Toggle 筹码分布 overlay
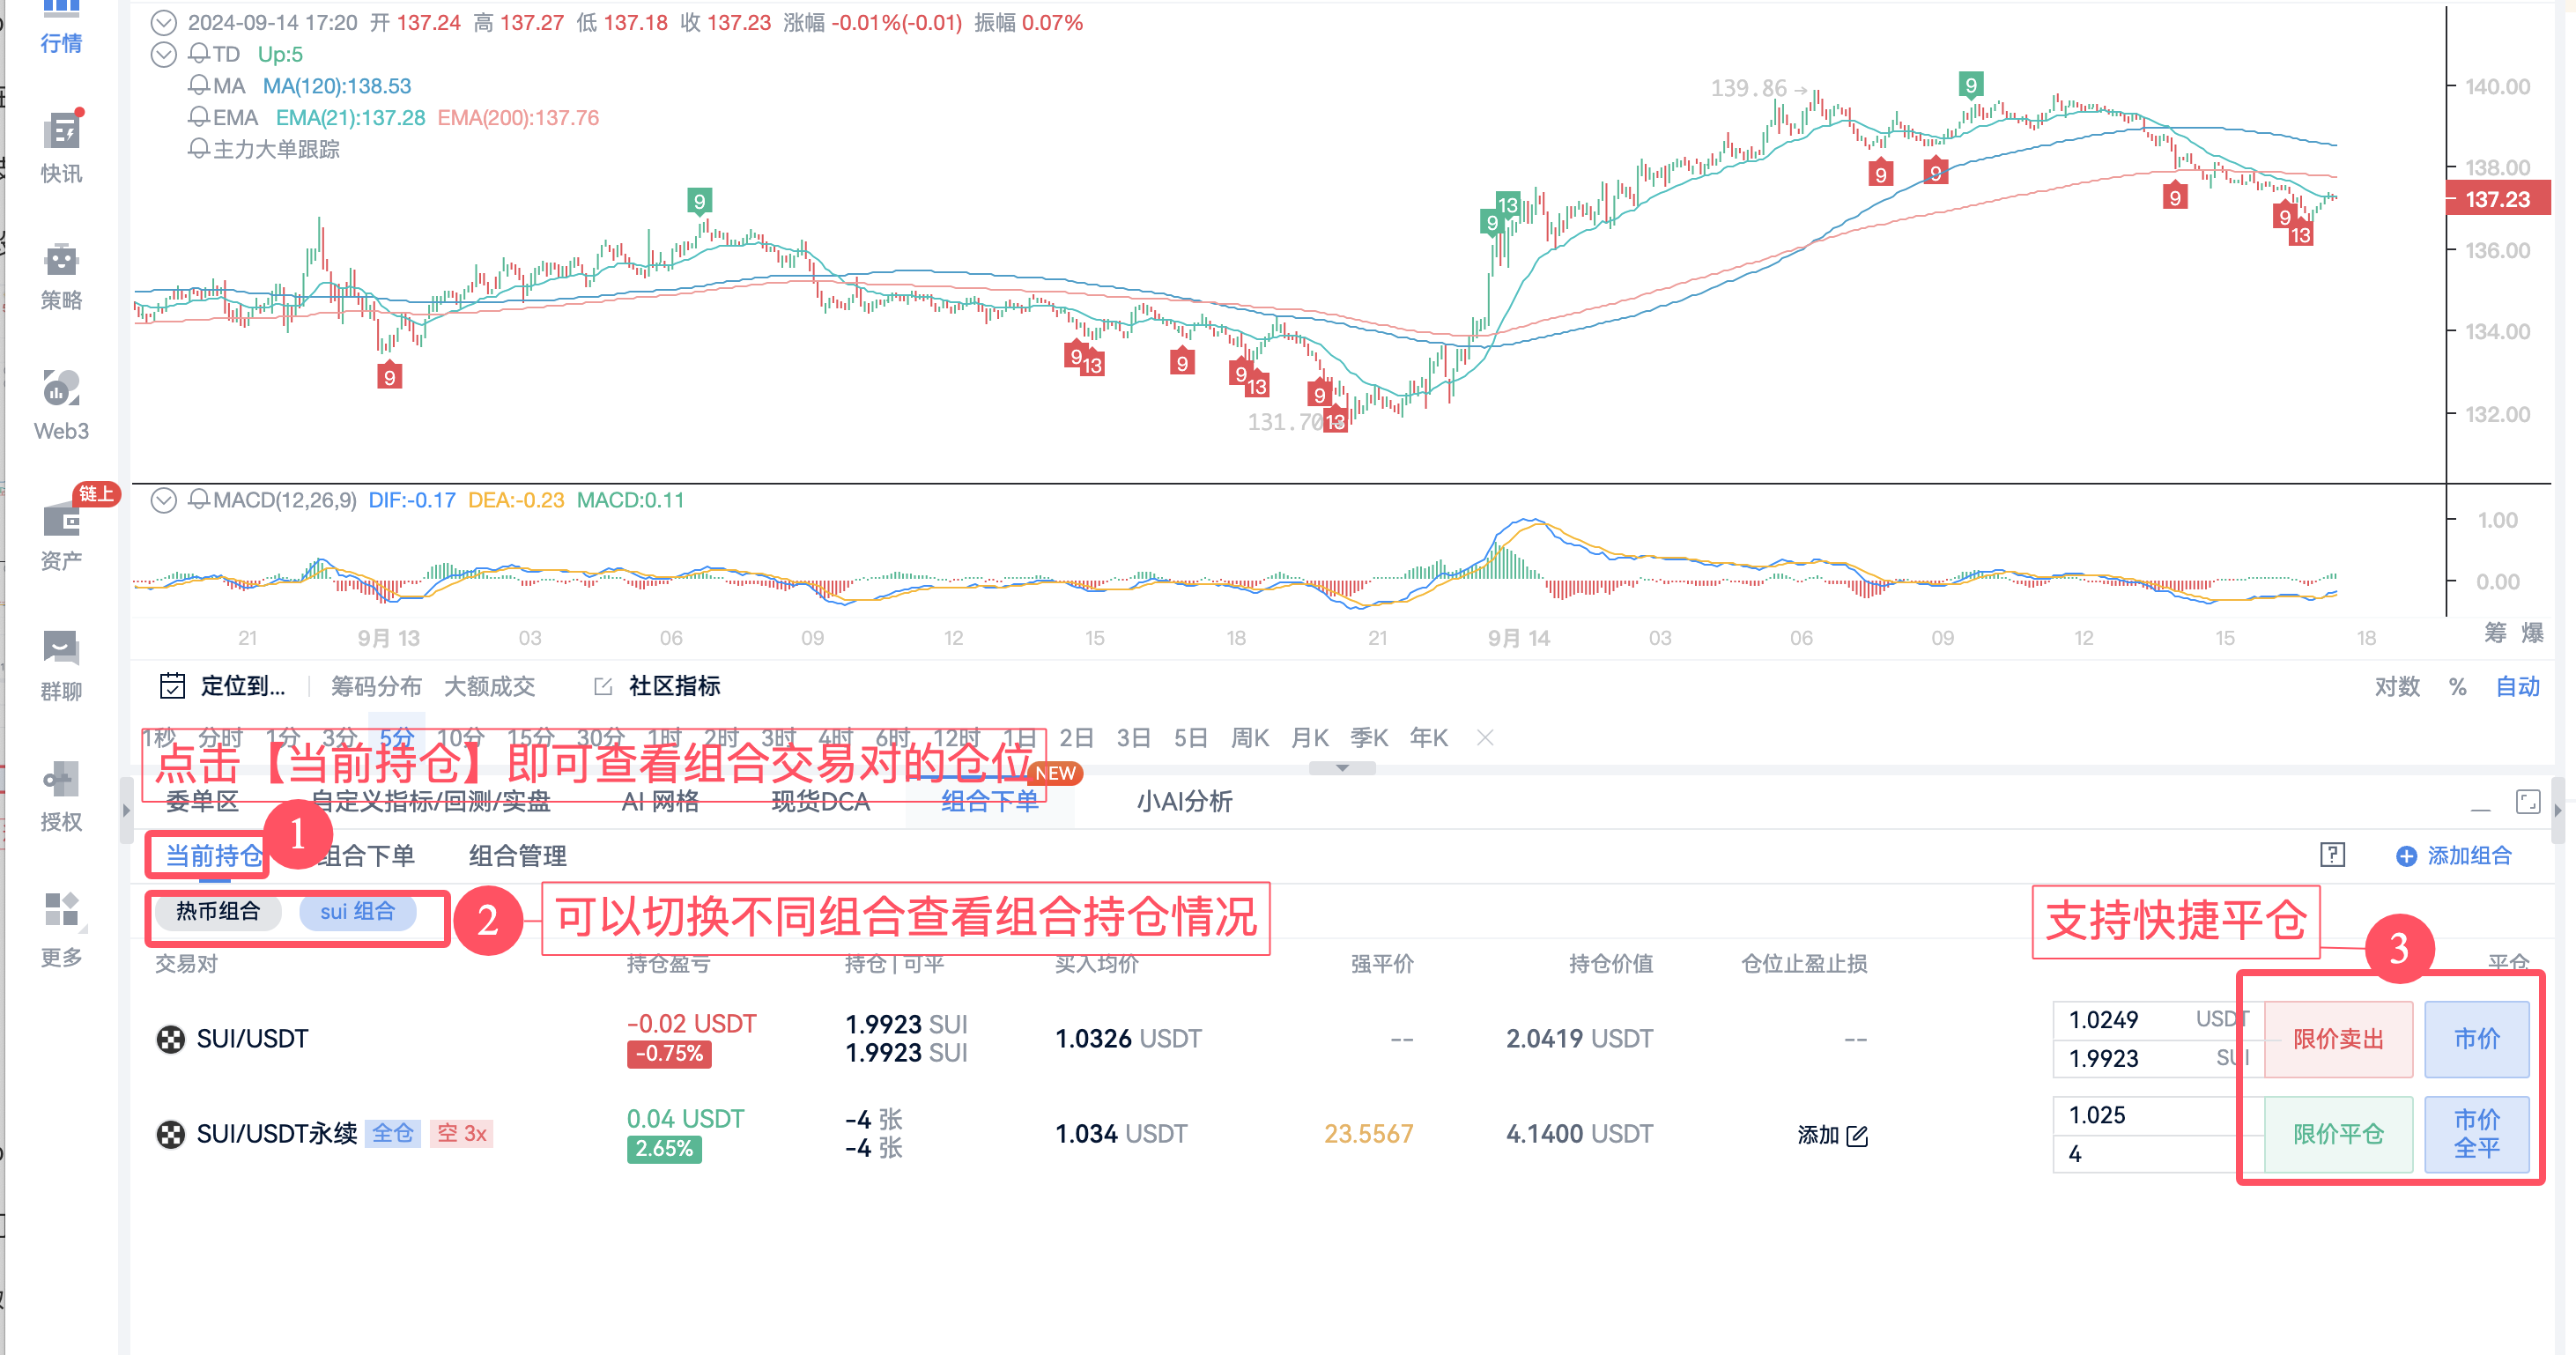Viewport: 2576px width, 1355px height. [376, 686]
